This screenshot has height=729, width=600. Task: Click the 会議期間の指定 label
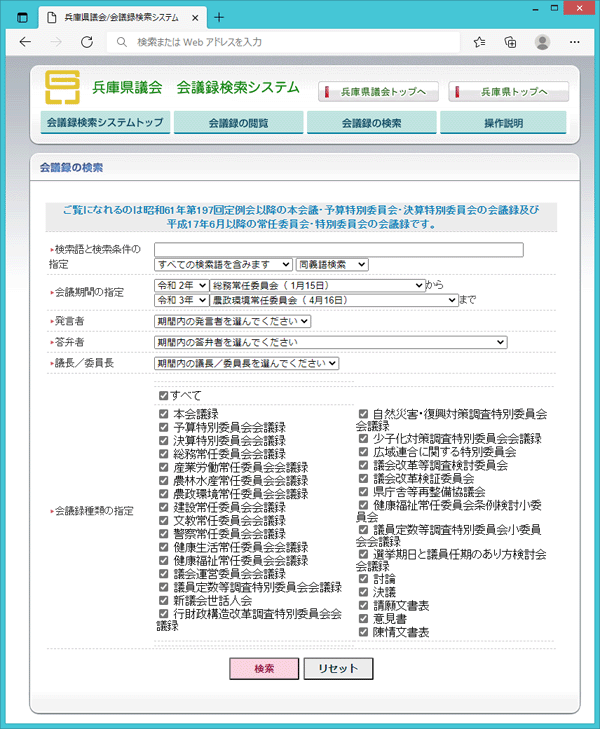(89, 292)
